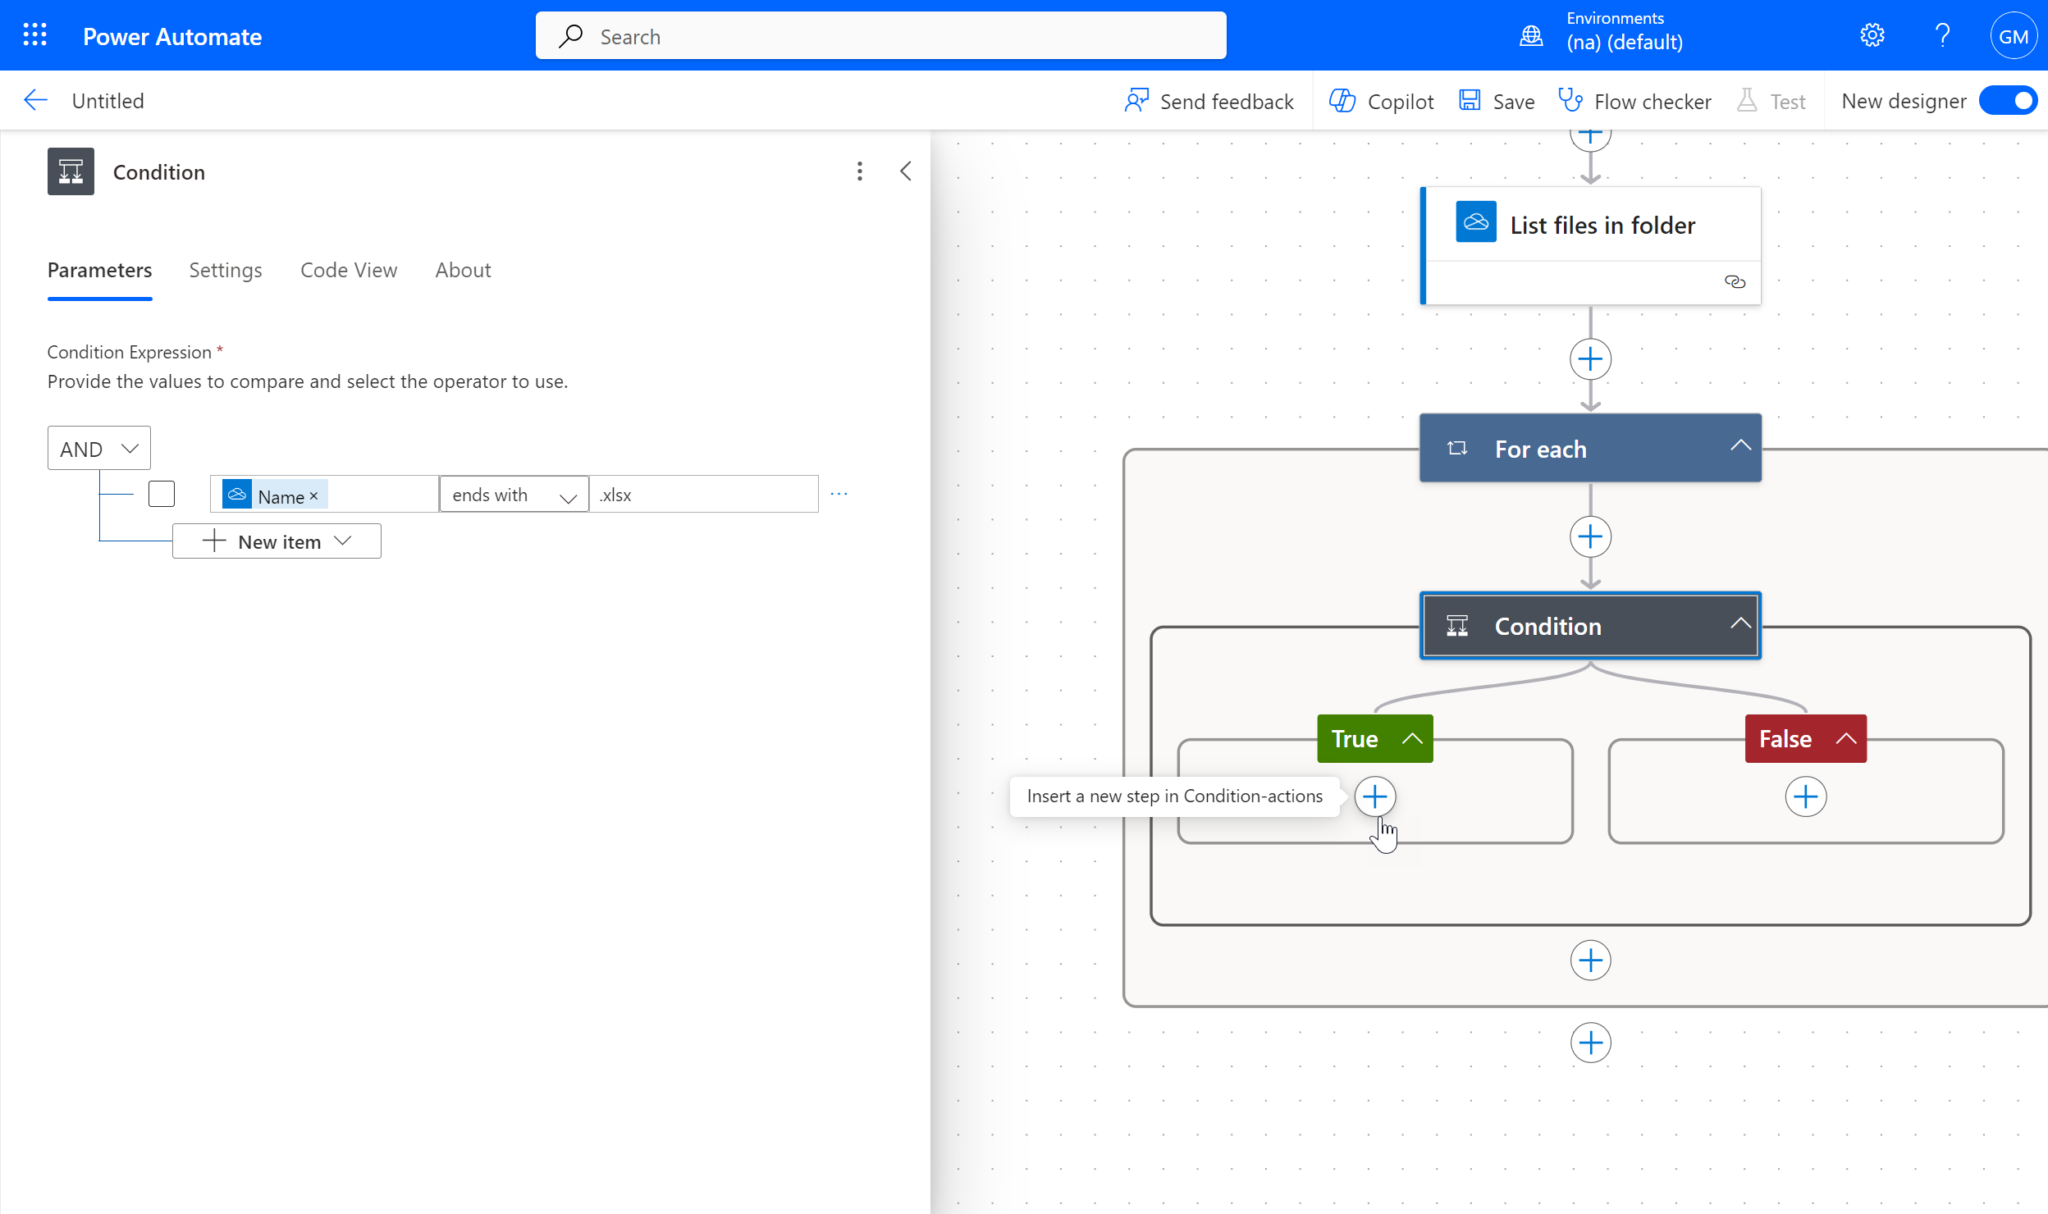Screen dimensions: 2048x1214
Task: Click the Copilot icon in toolbar
Action: [x=1342, y=101]
